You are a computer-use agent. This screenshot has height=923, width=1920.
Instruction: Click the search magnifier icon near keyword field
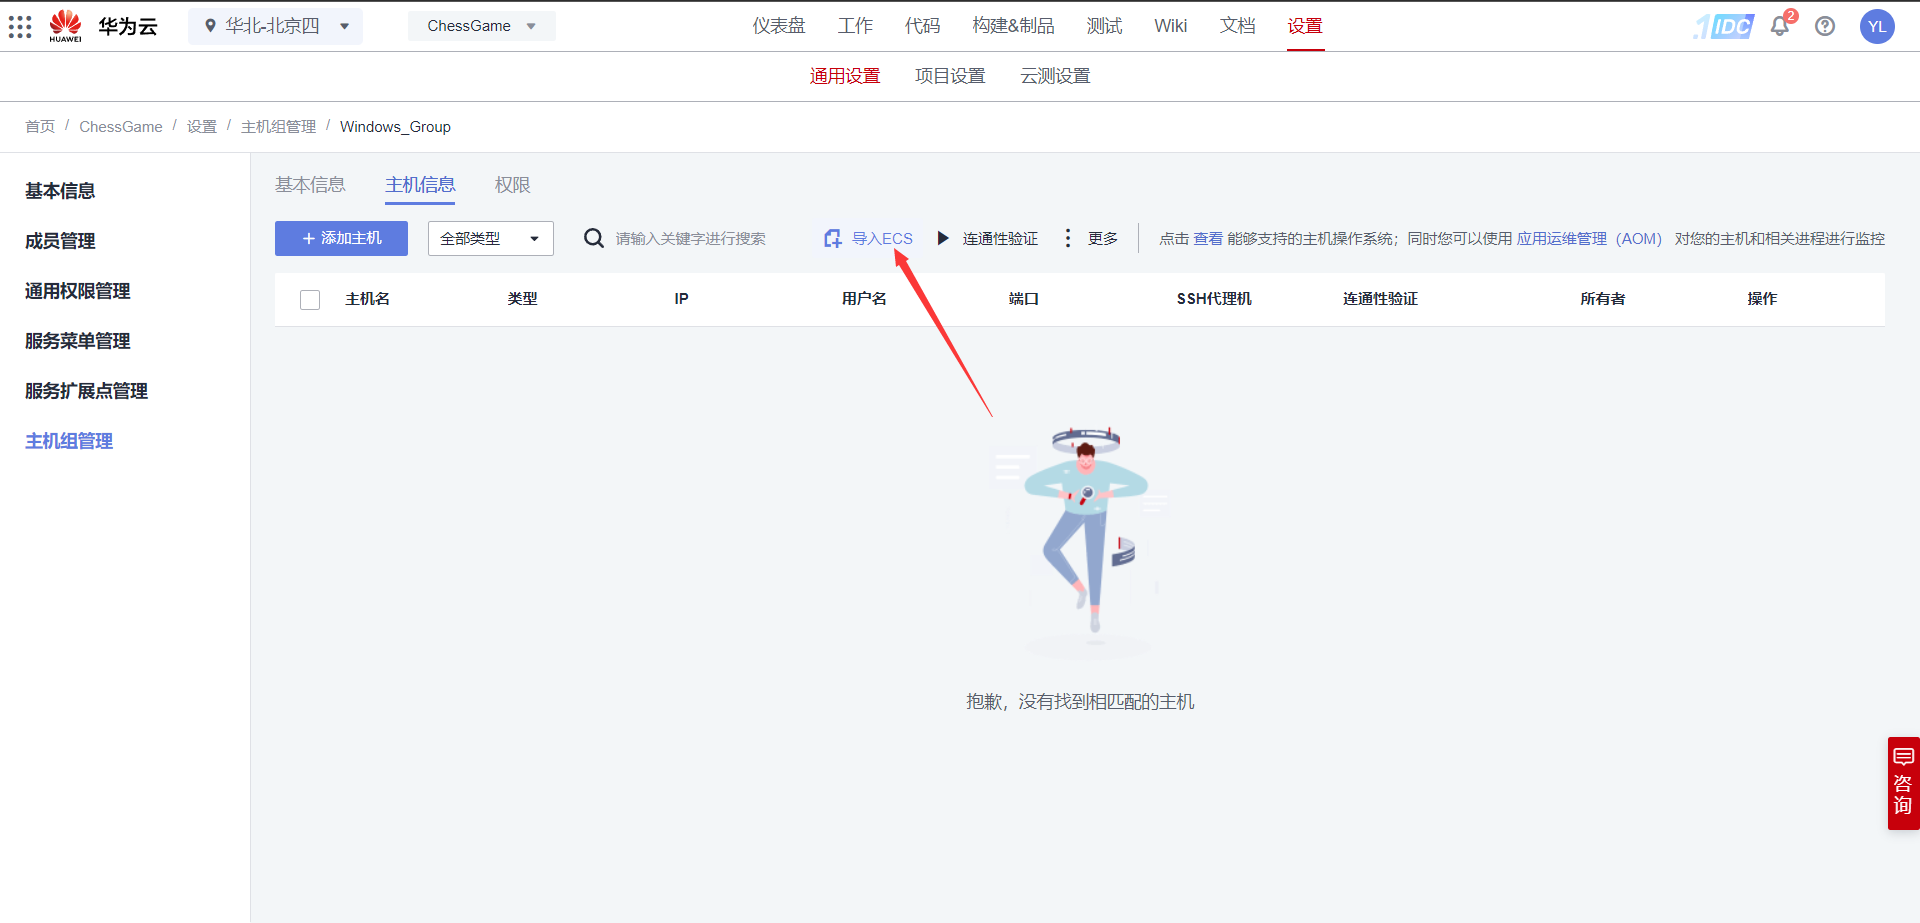tap(593, 238)
